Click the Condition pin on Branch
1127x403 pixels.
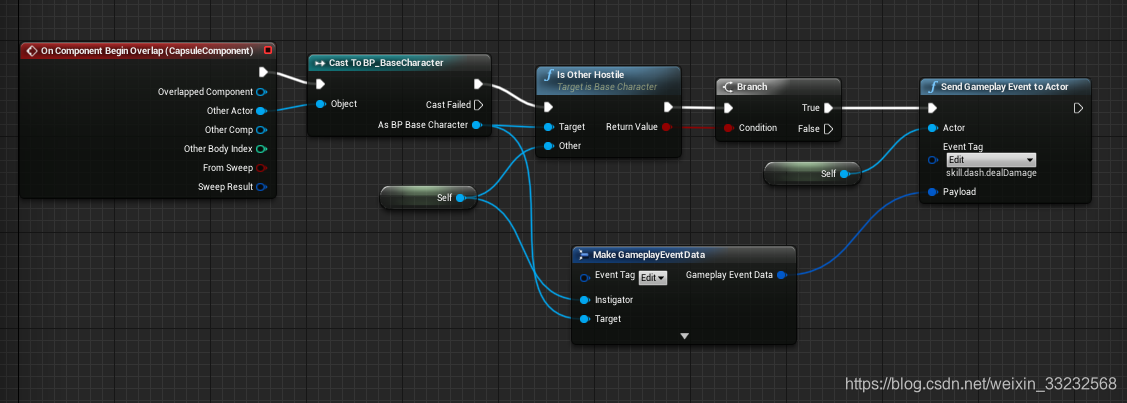coord(728,128)
